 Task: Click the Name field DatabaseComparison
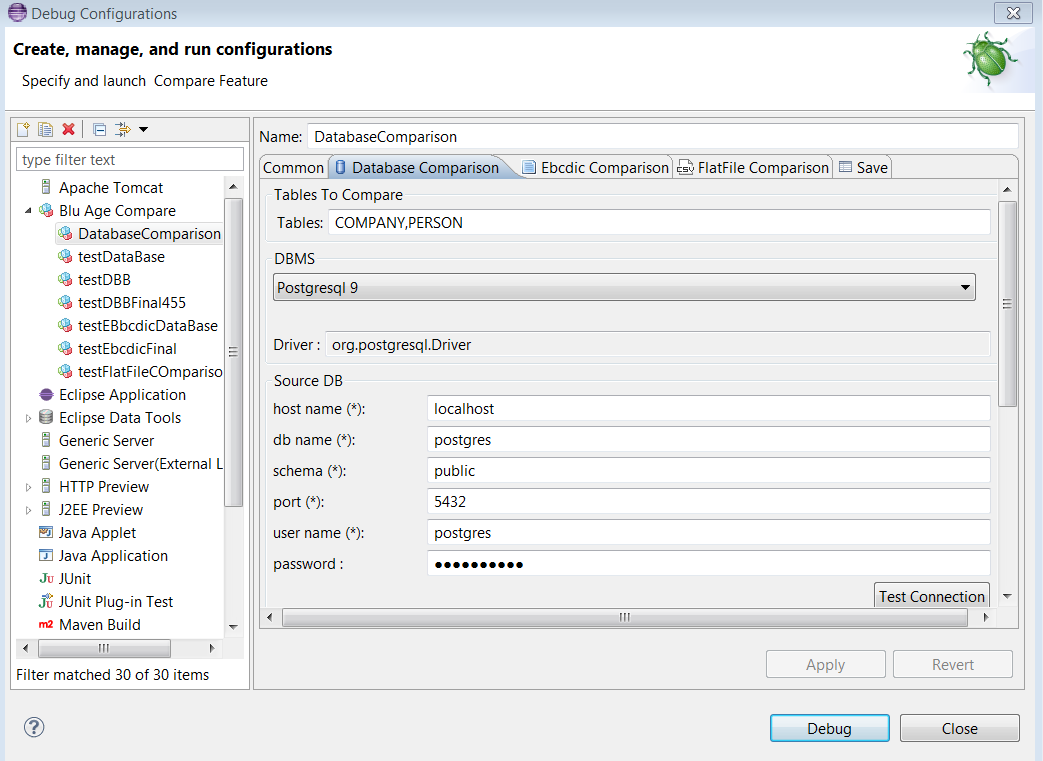tap(663, 136)
